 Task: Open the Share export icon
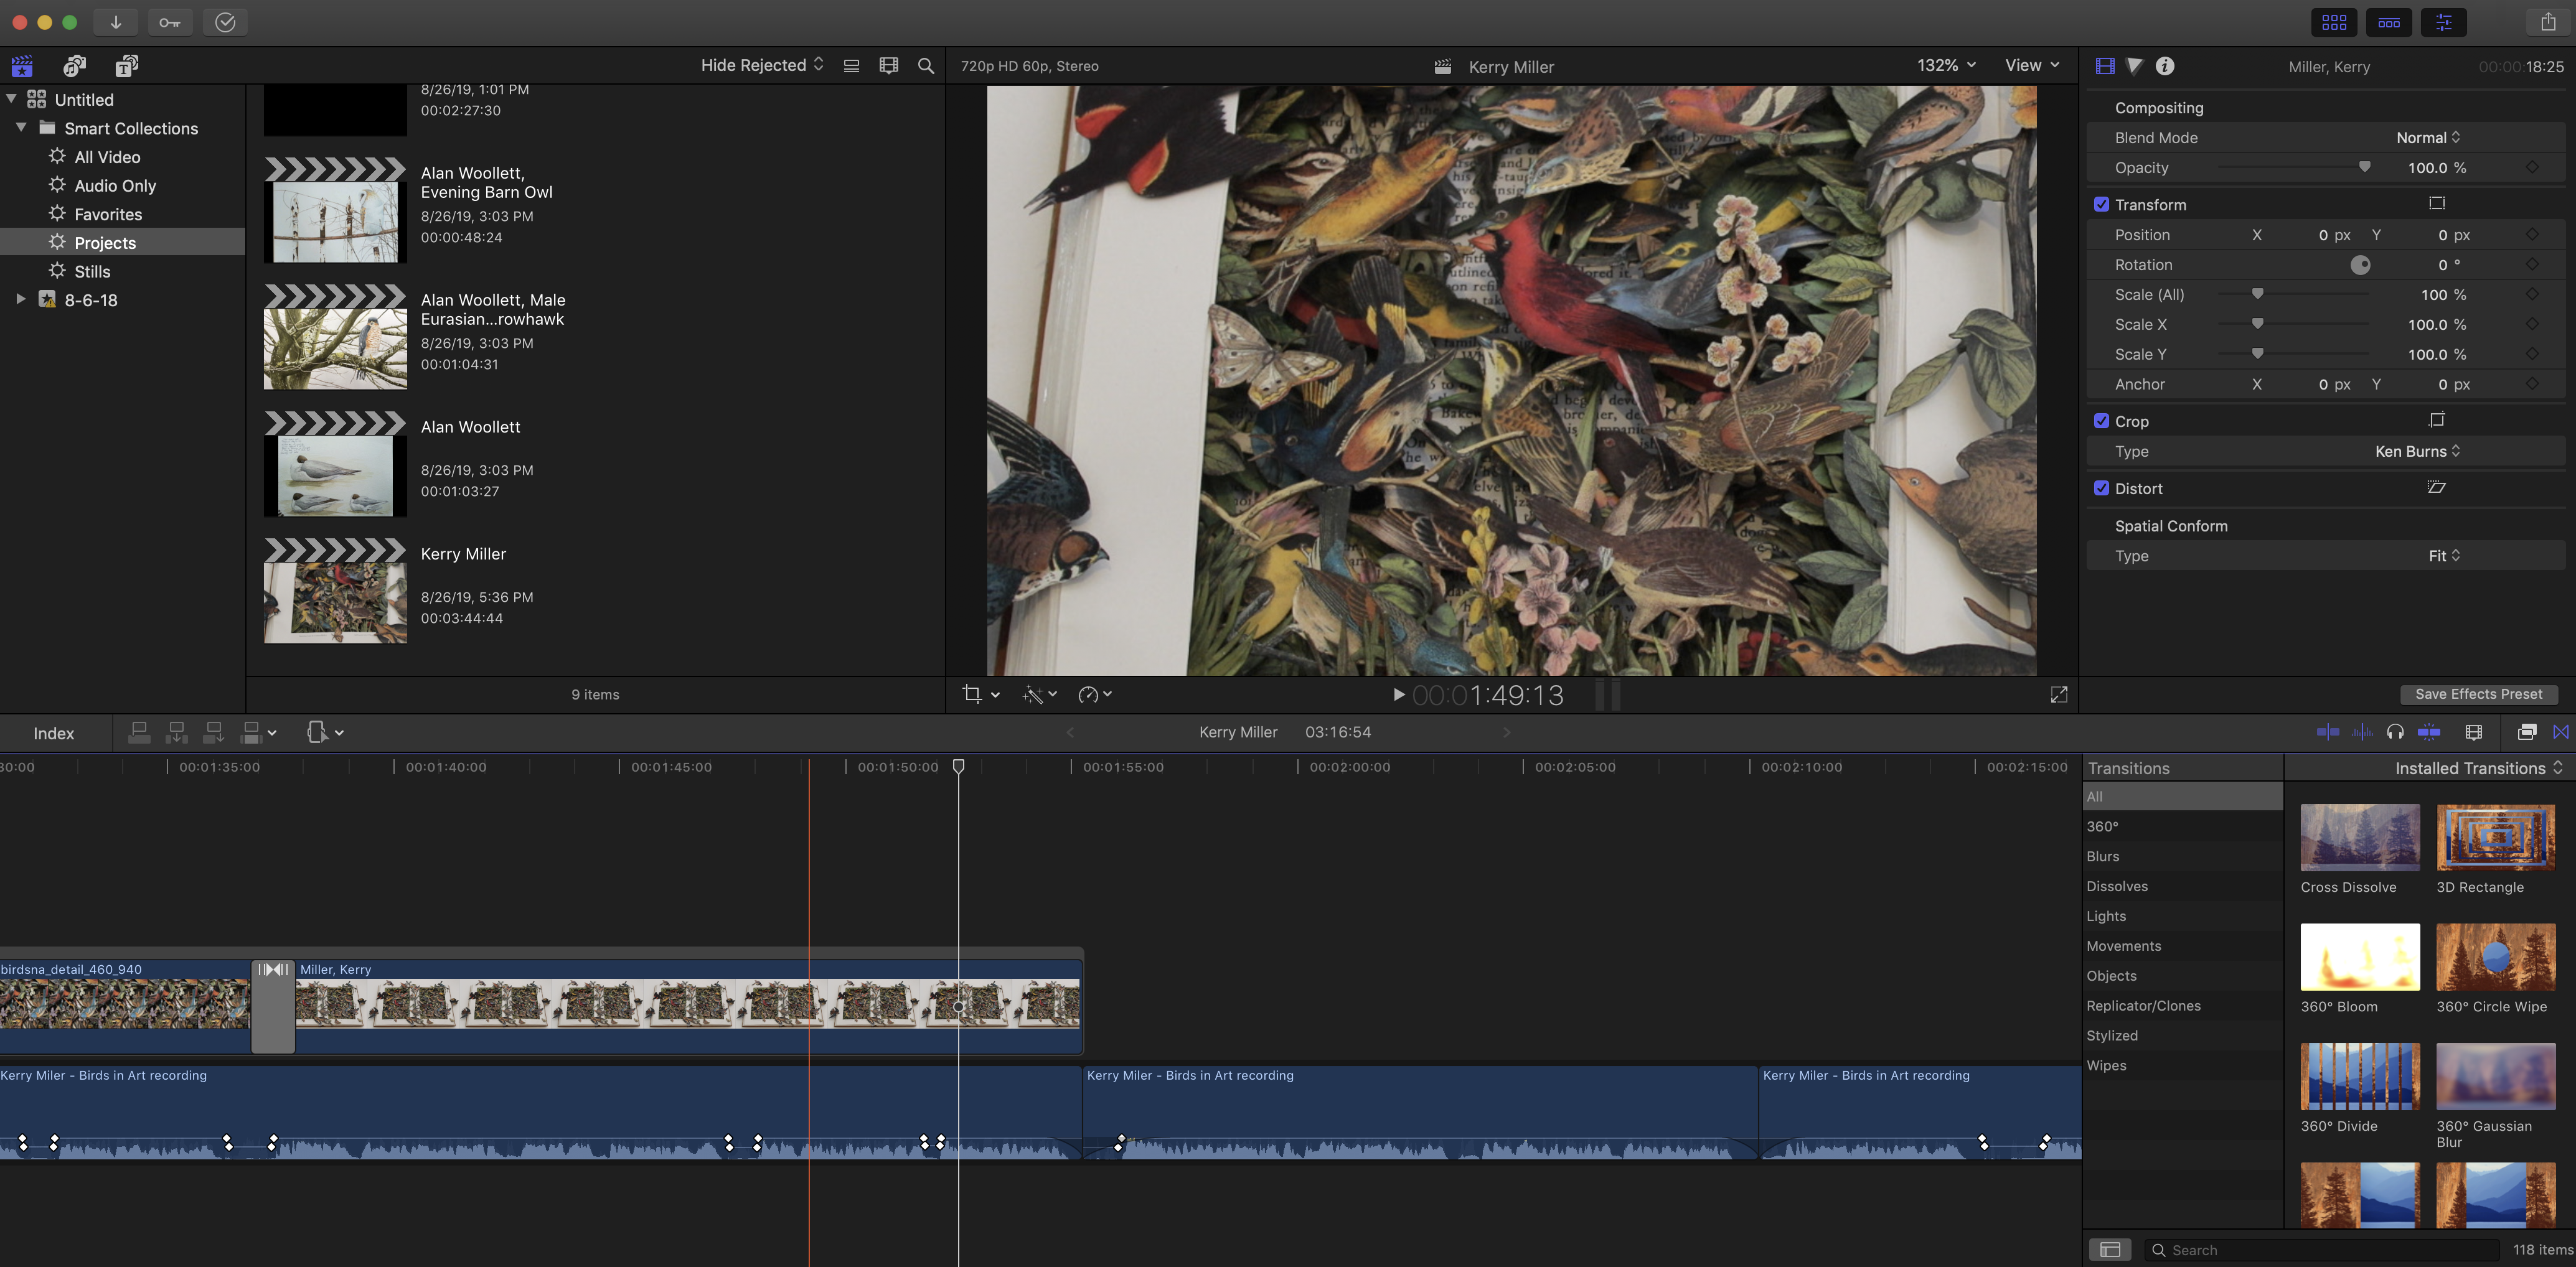pyautogui.click(x=2548, y=22)
